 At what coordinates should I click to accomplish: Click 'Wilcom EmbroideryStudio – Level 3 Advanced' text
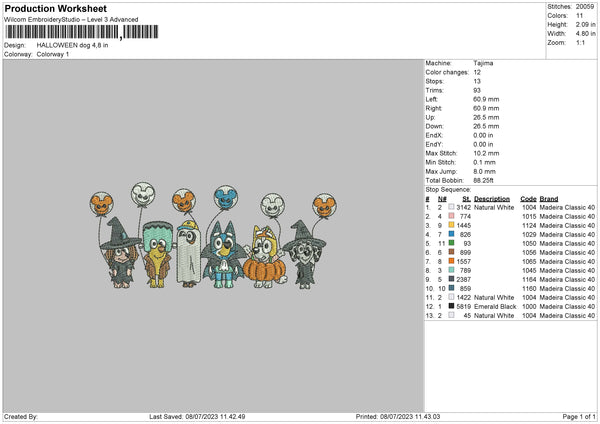coord(71,20)
